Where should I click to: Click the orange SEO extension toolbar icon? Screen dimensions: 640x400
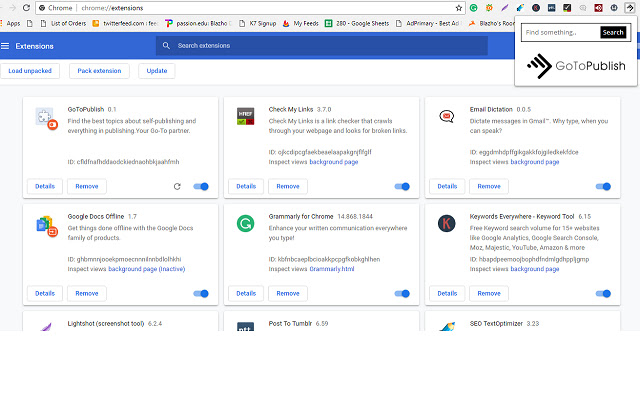tap(489, 8)
